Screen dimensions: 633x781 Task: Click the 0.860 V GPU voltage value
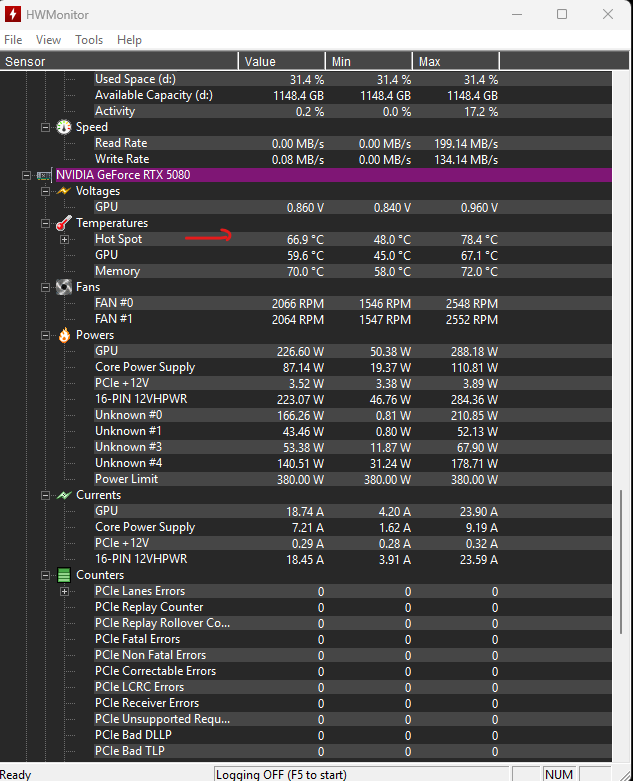click(x=305, y=208)
